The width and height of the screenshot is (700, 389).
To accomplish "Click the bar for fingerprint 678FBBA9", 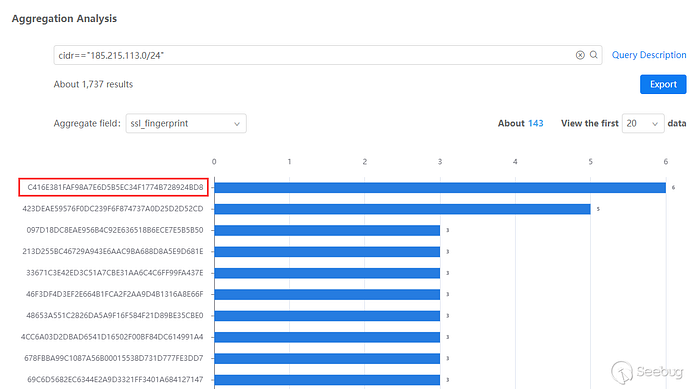I will coord(327,358).
